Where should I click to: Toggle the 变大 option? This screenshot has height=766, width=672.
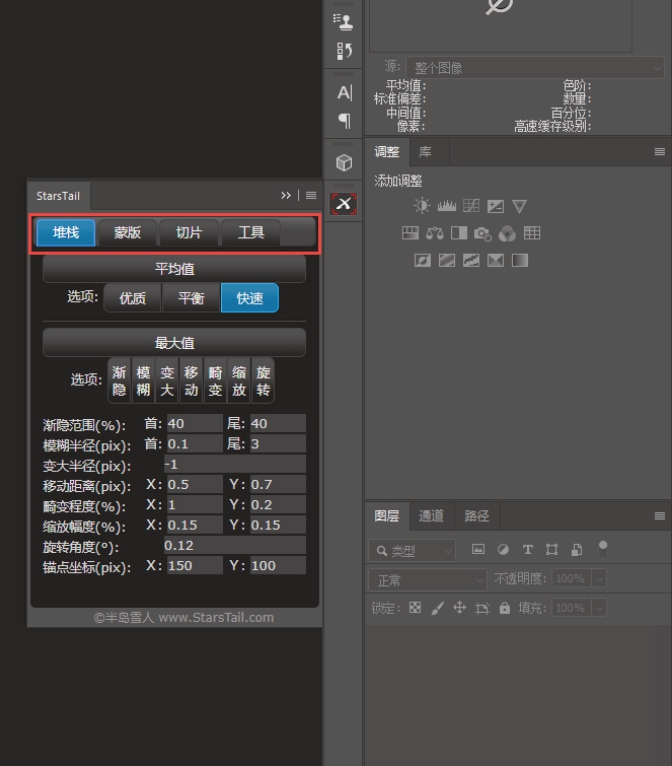pyautogui.click(x=167, y=381)
